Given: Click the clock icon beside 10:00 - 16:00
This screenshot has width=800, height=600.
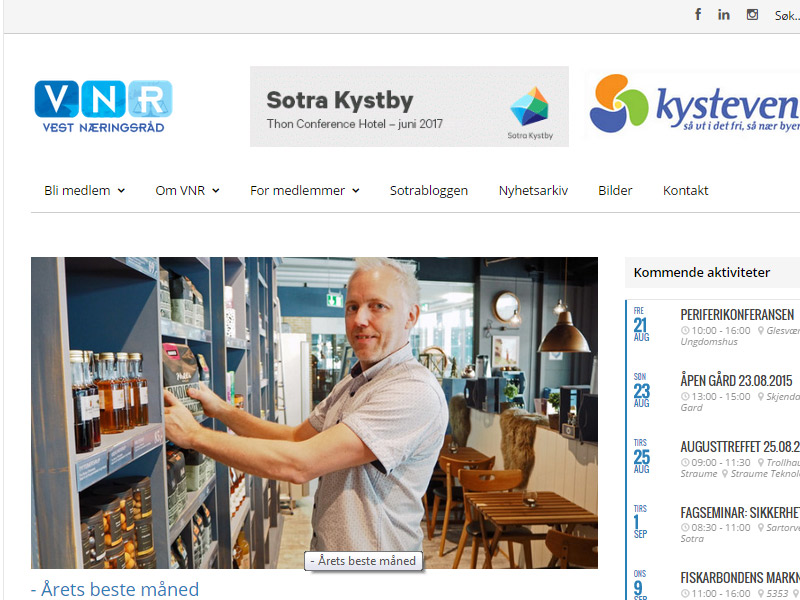Looking at the screenshot, I should (685, 331).
